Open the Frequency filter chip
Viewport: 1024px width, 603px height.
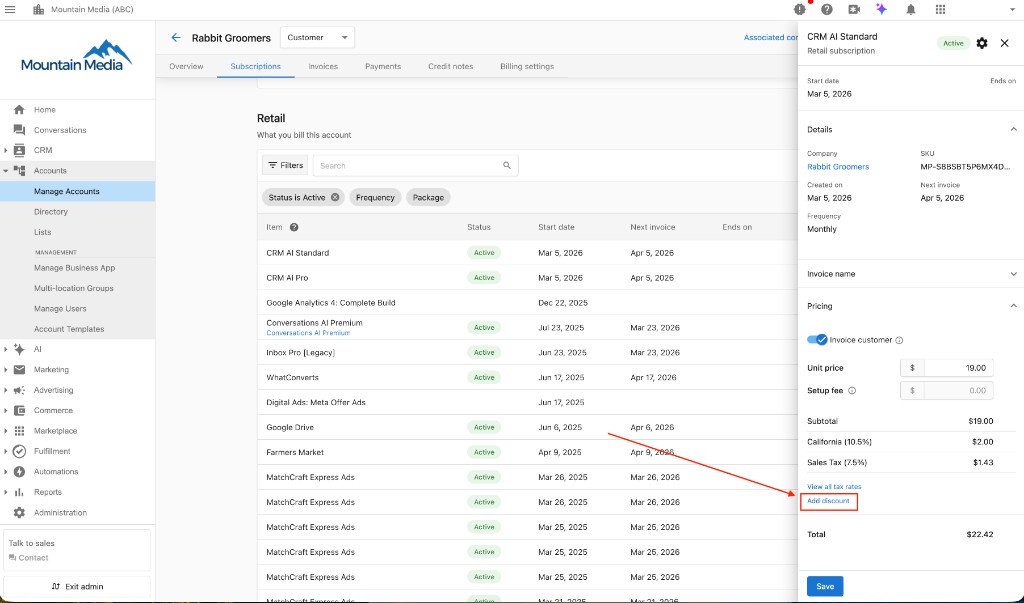click(375, 197)
